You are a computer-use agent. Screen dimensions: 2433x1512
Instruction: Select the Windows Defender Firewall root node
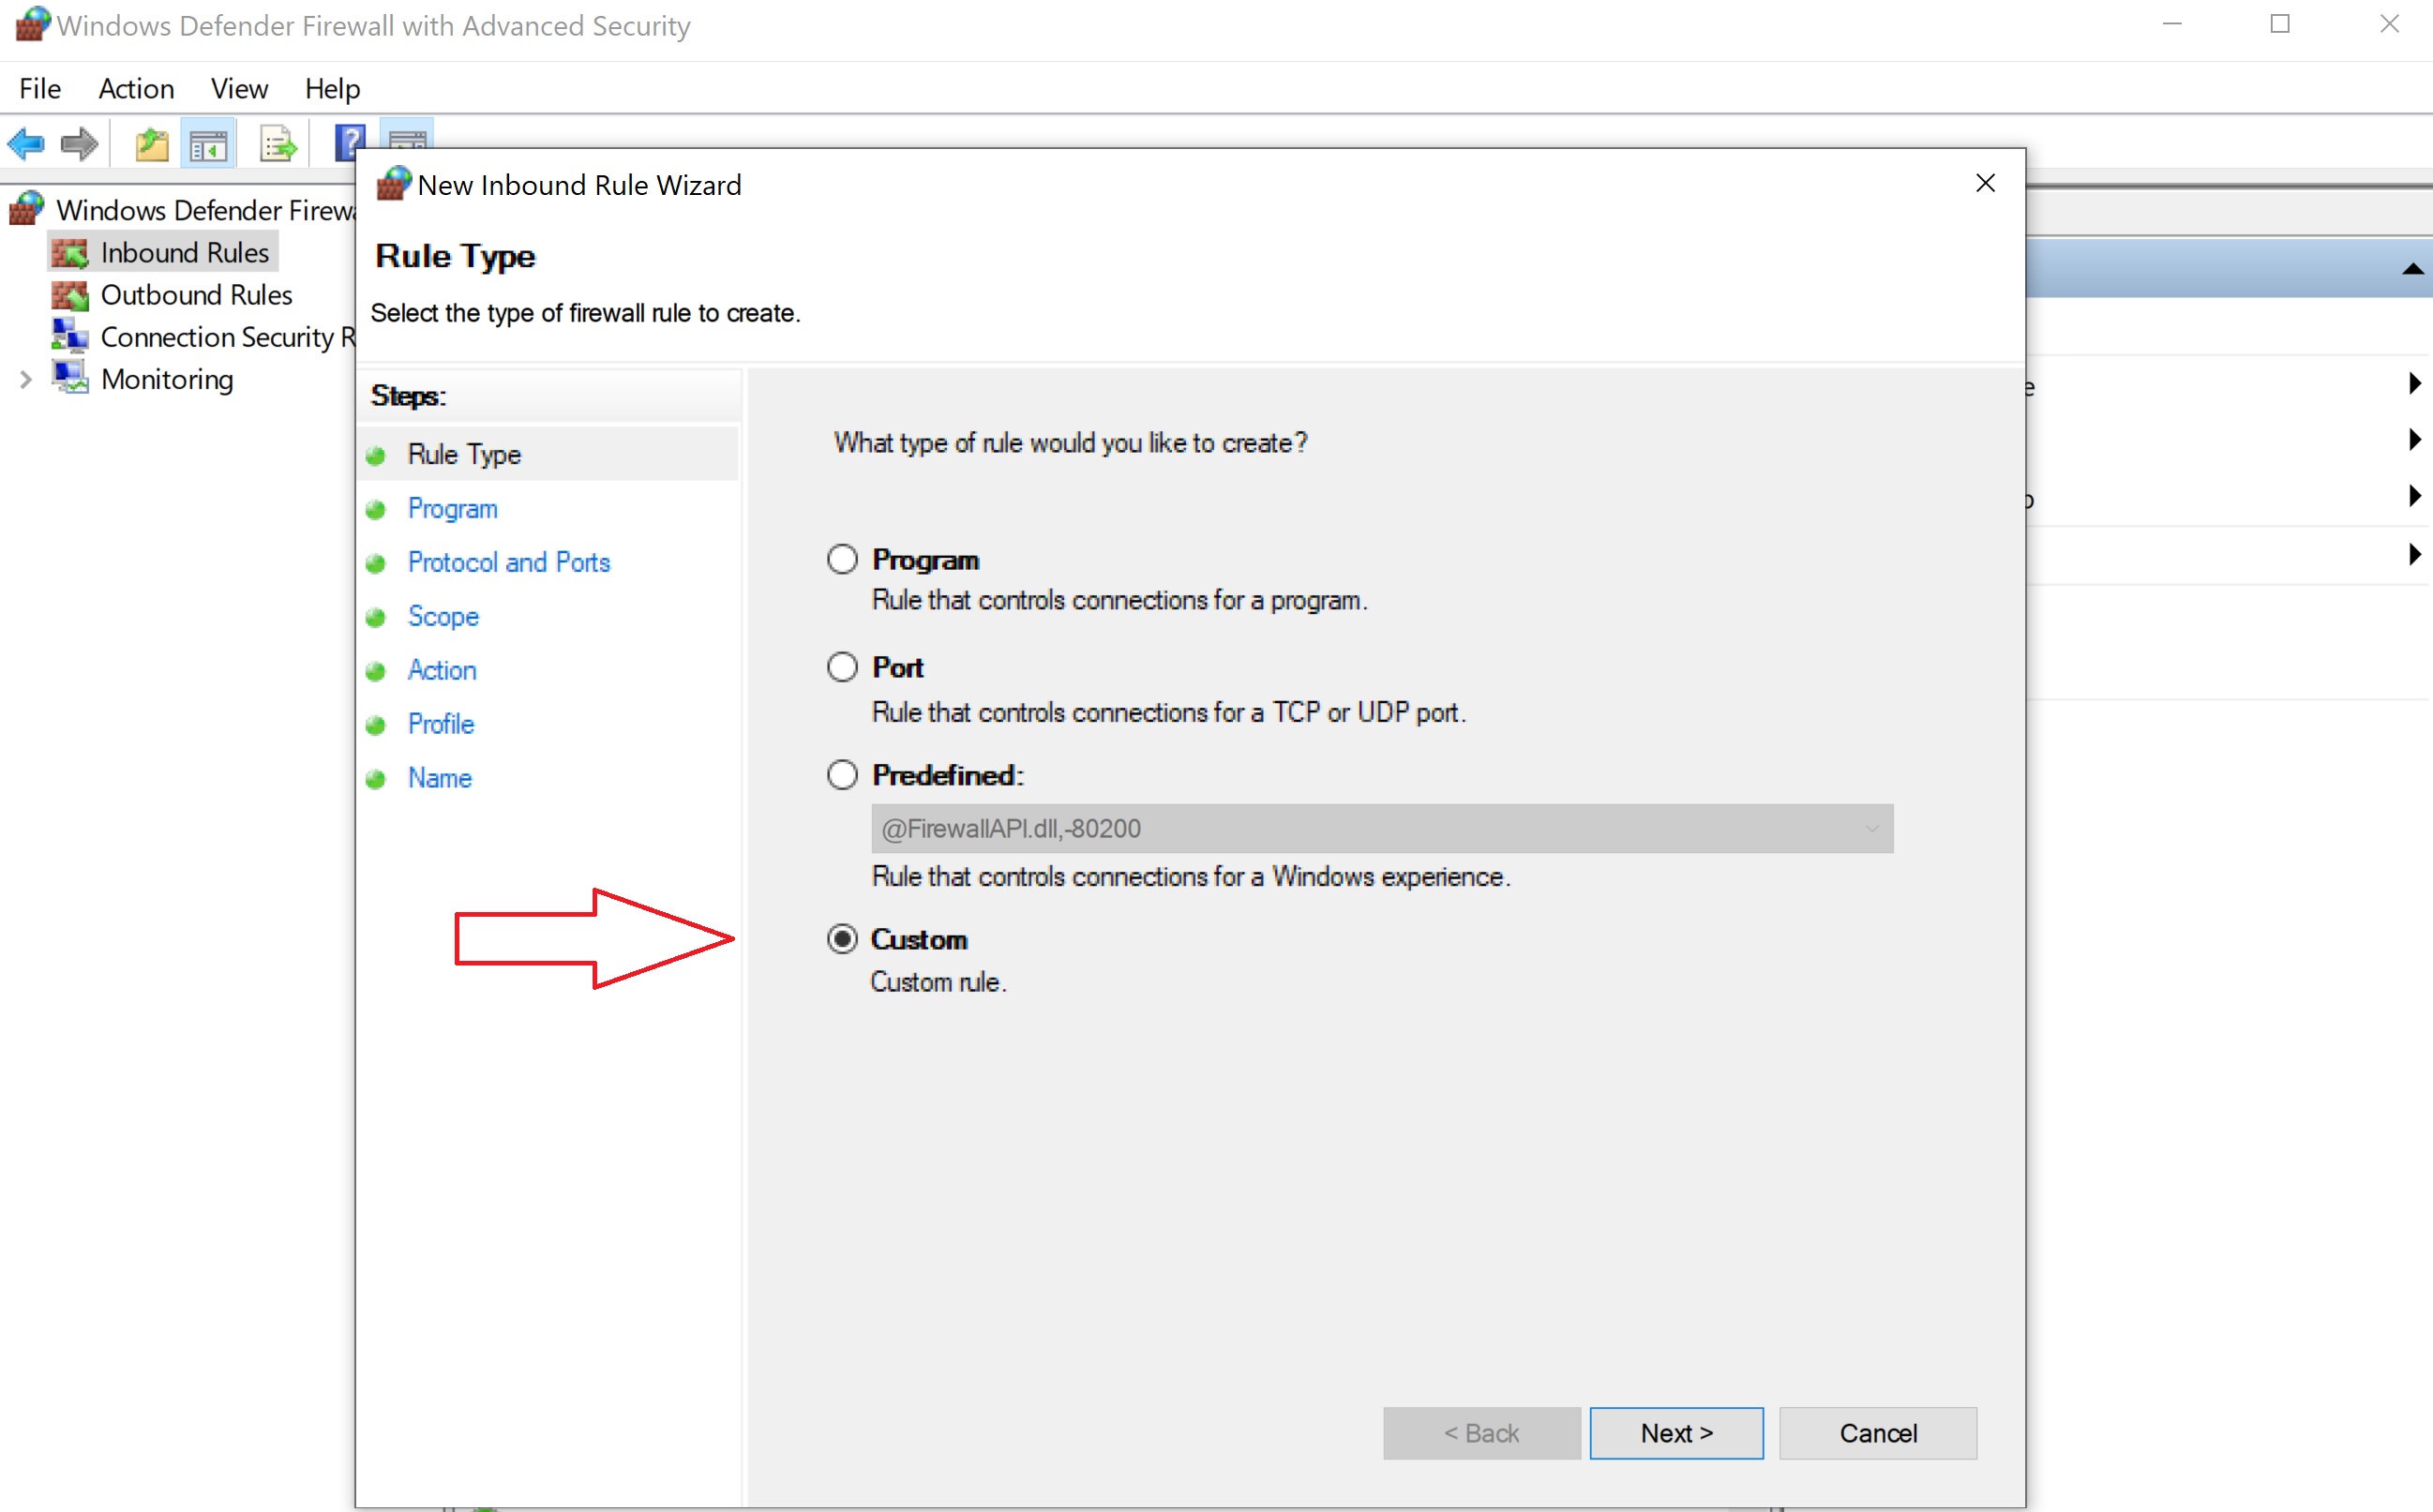click(x=205, y=210)
